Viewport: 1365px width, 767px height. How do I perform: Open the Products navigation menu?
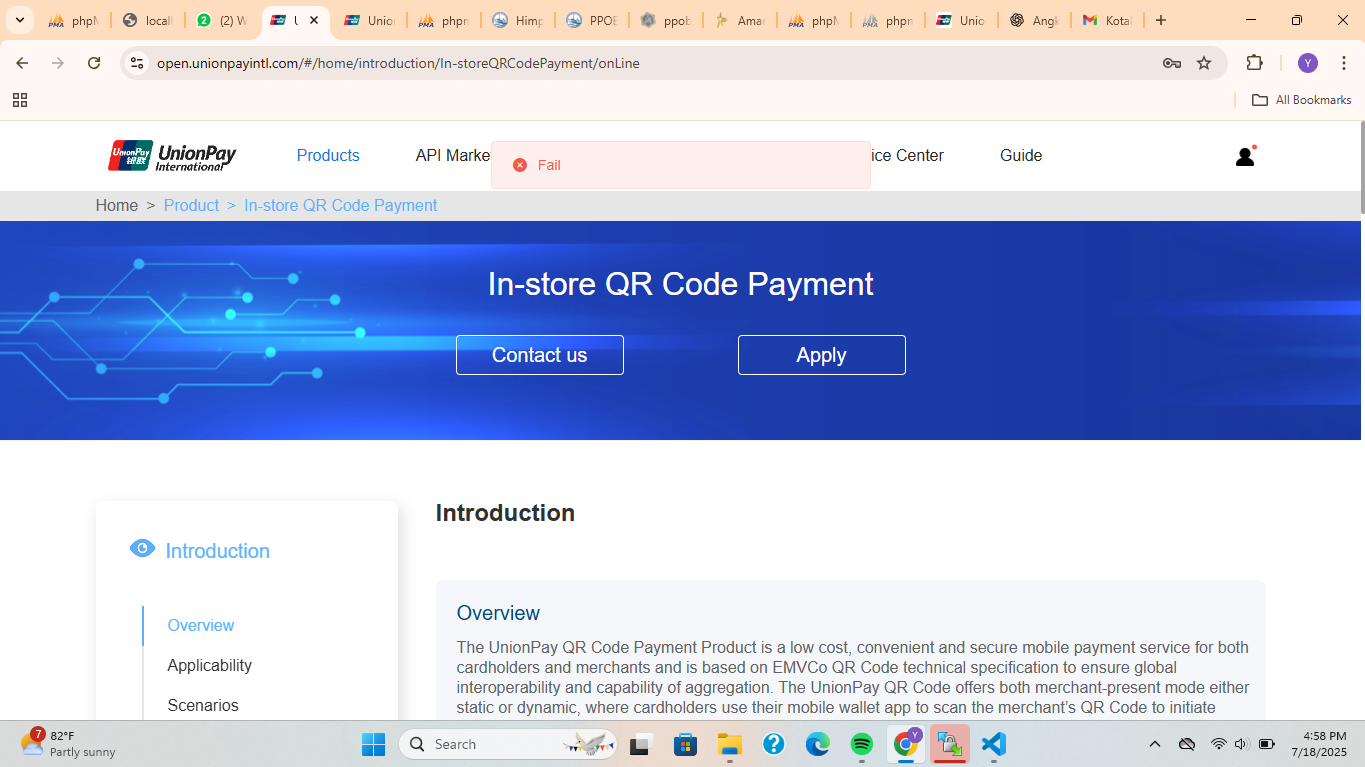tap(328, 155)
